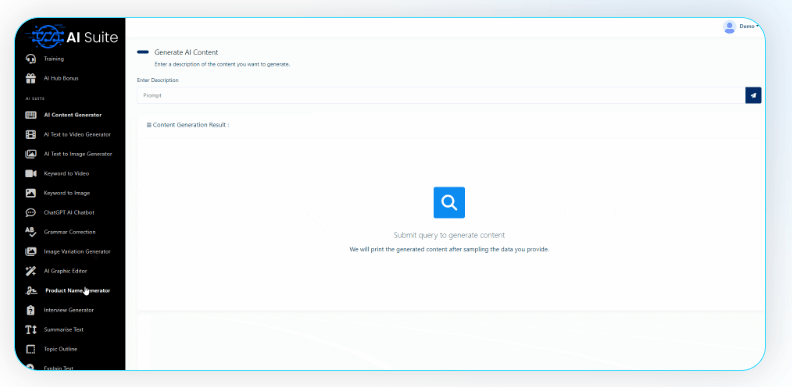
Task: Click the AI Hub Bonus gift icon
Action: tap(31, 78)
